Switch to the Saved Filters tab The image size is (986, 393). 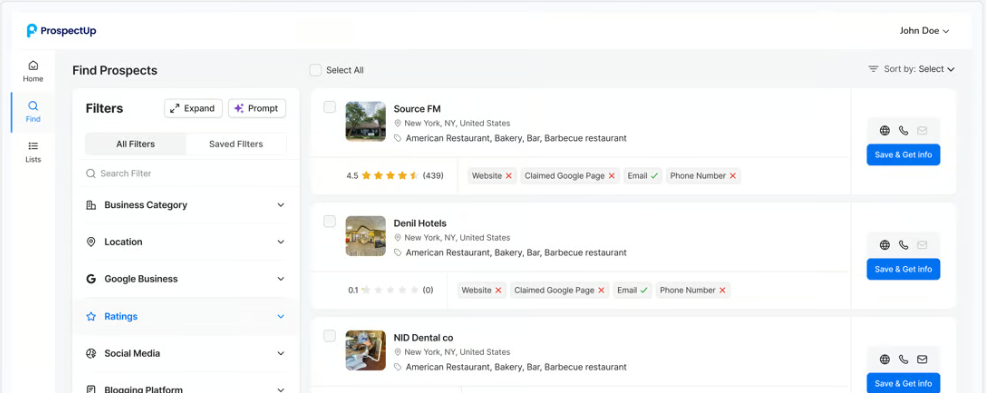click(236, 144)
